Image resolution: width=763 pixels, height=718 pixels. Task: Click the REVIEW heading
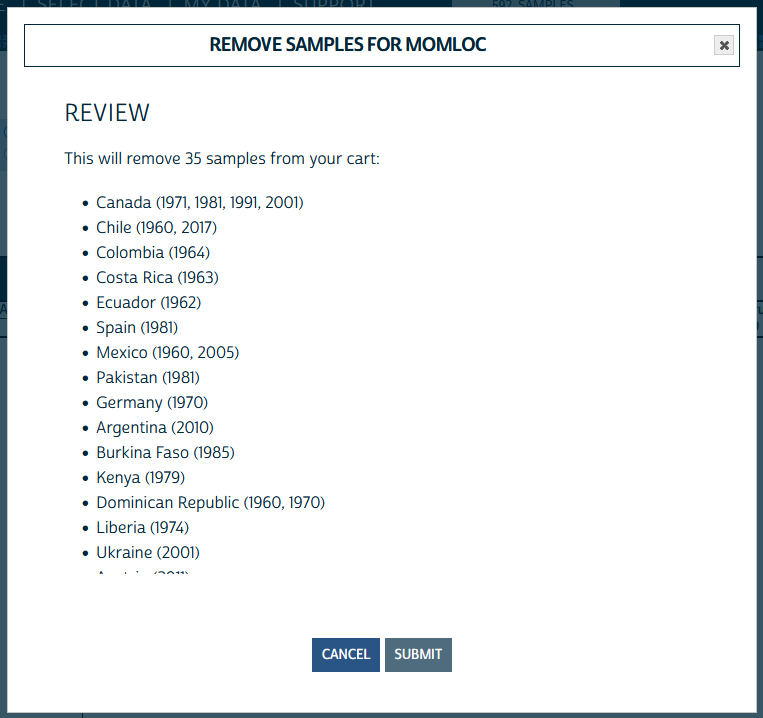(x=107, y=113)
